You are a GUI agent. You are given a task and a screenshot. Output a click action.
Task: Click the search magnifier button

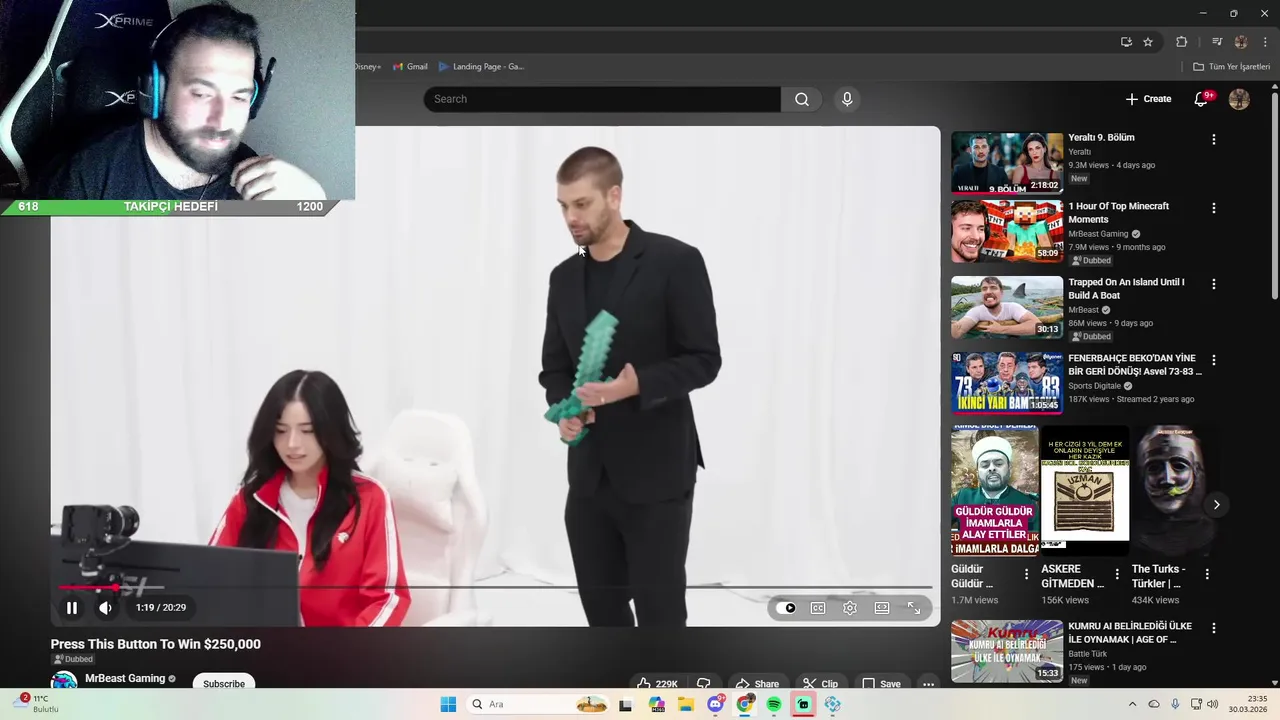point(802,99)
